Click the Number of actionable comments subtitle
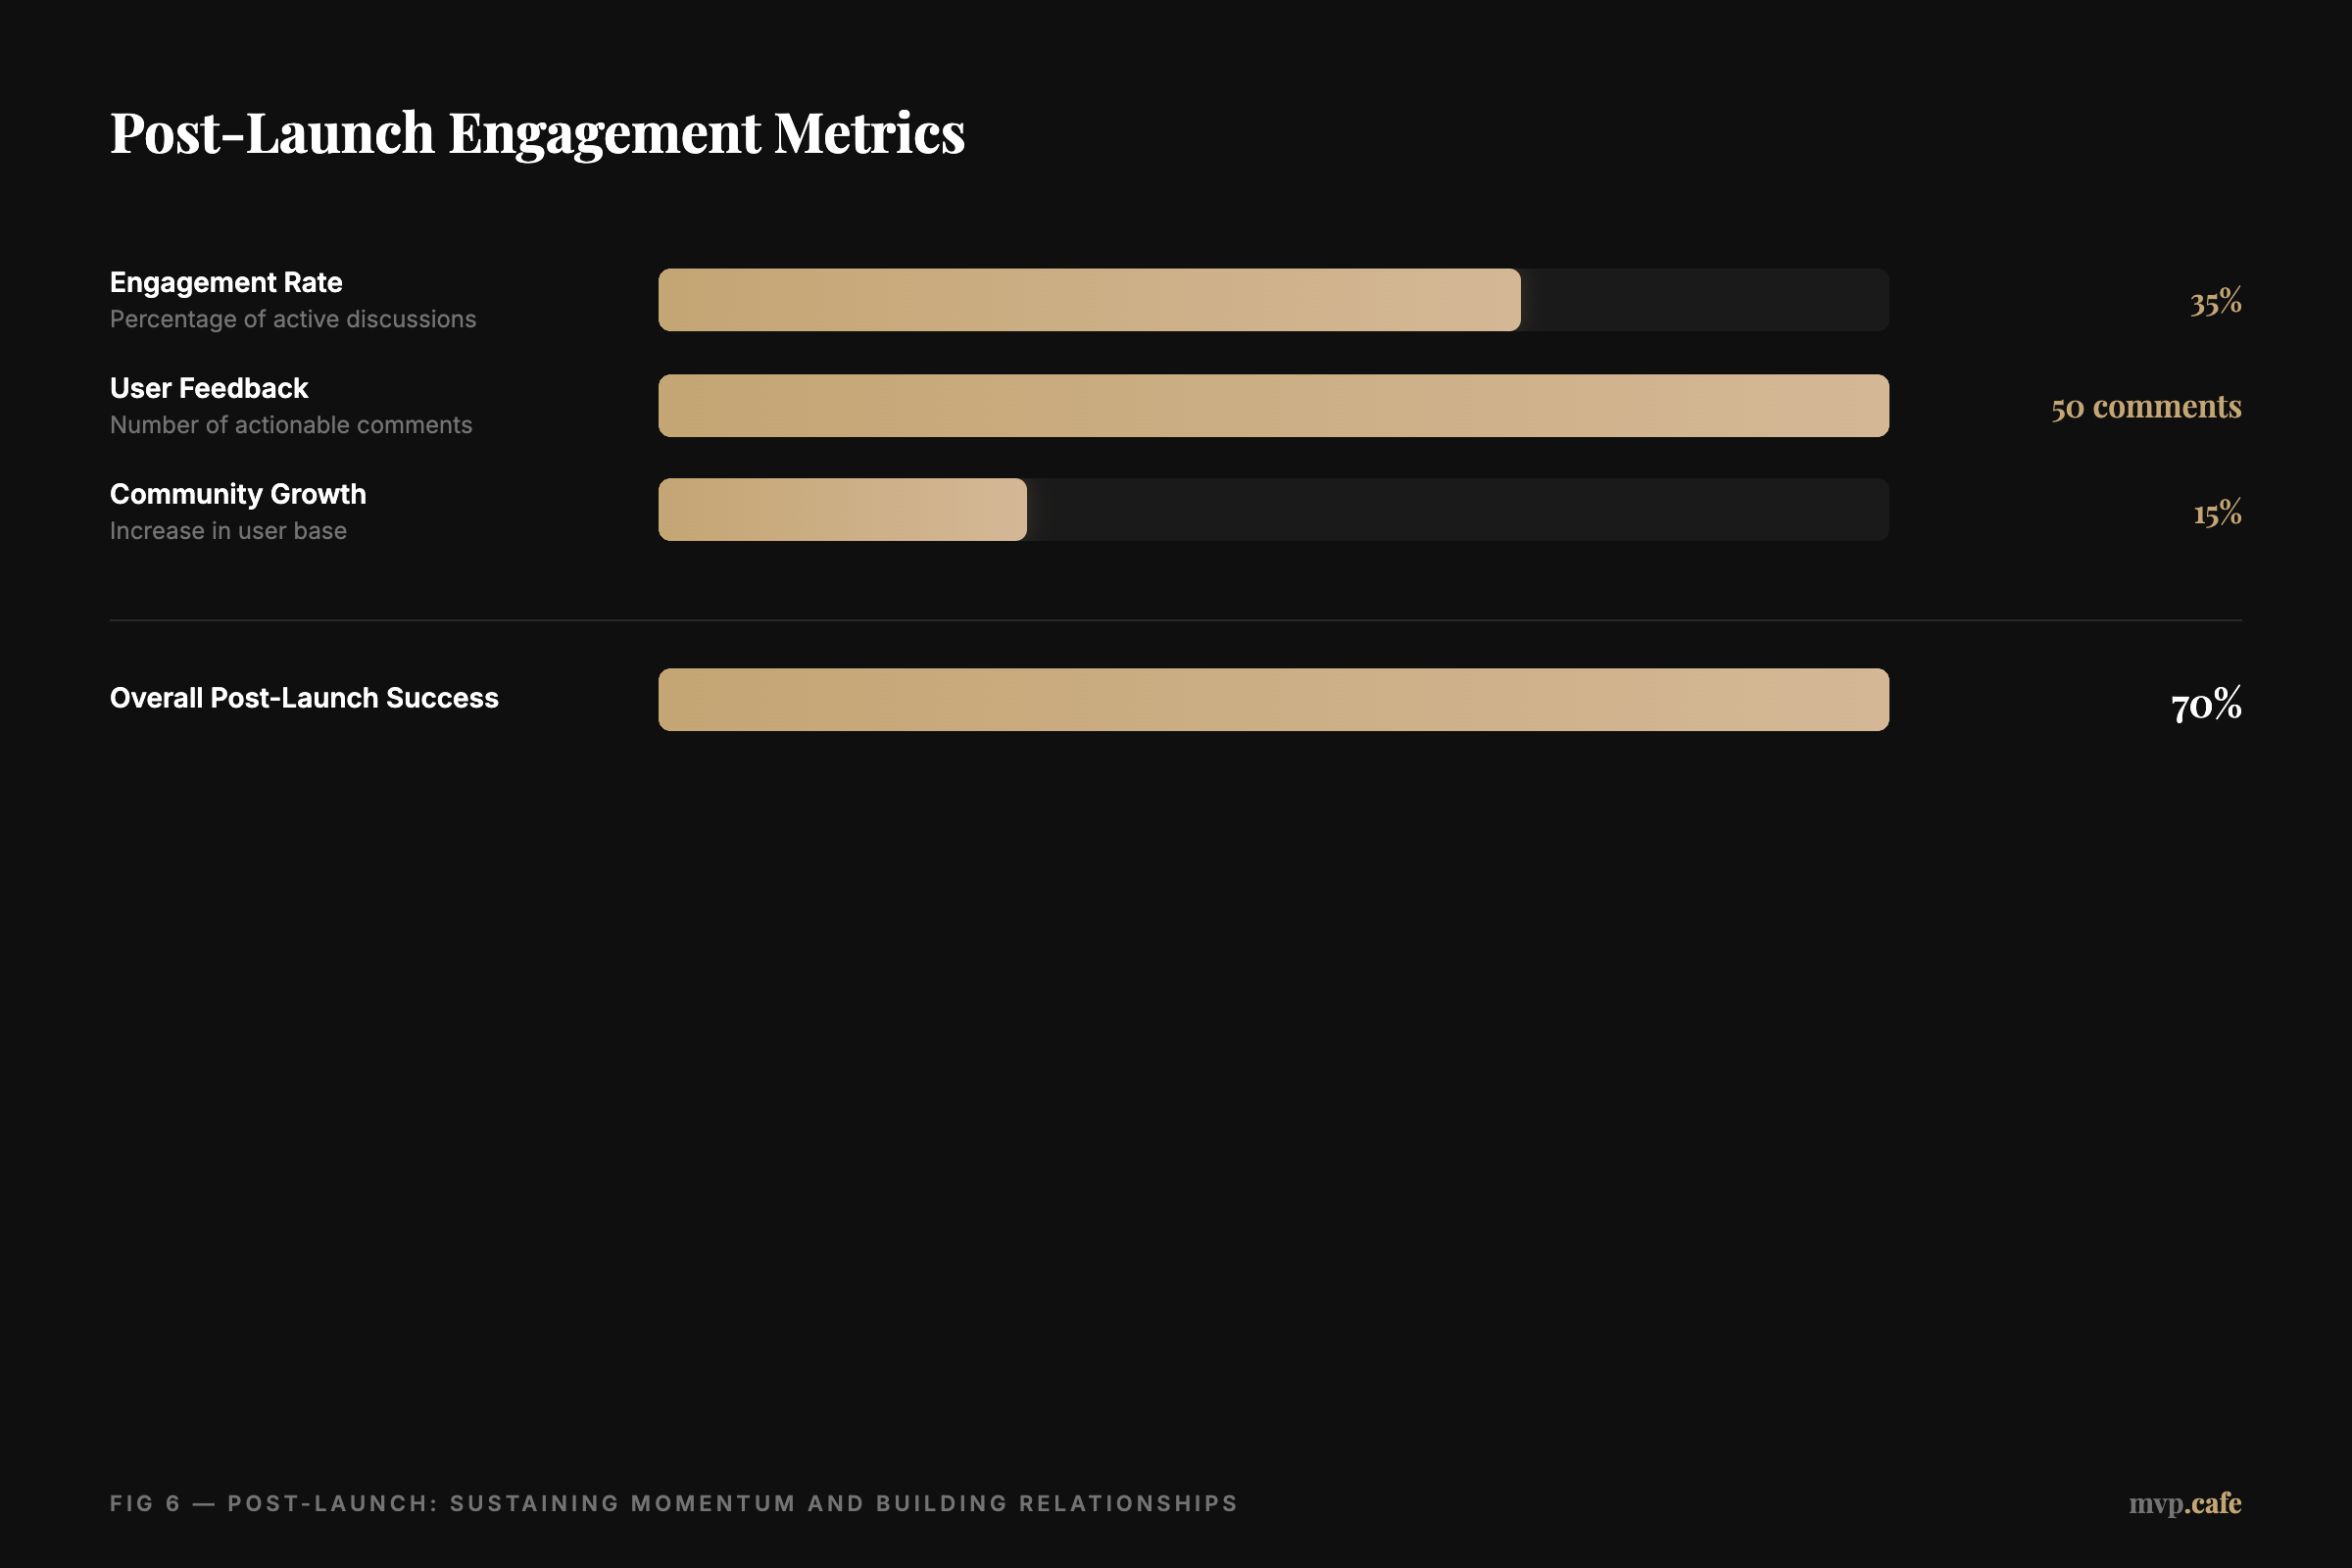 point(290,425)
